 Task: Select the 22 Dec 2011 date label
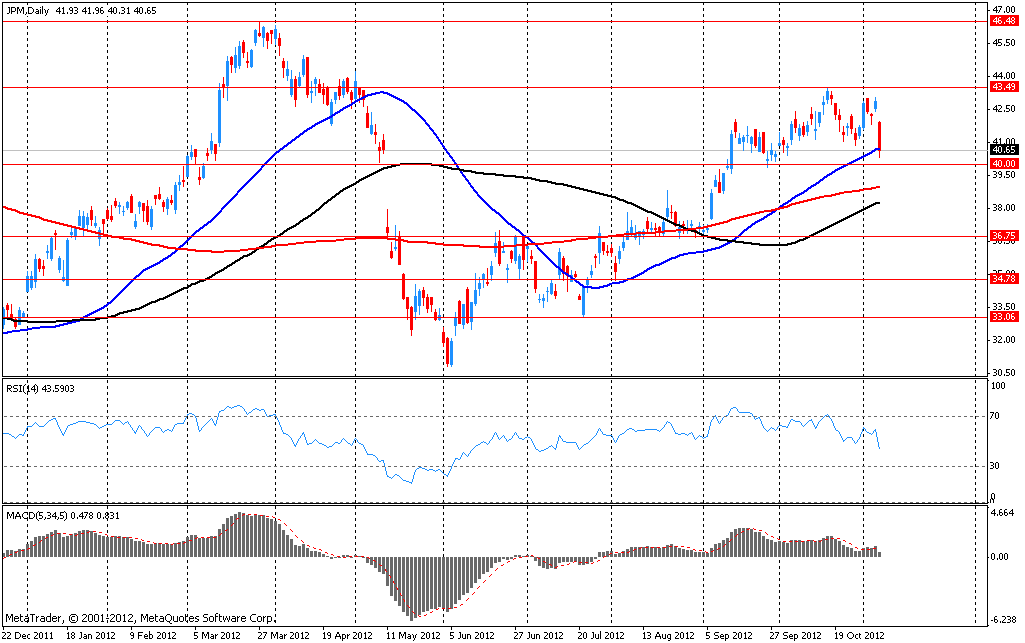pyautogui.click(x=27, y=635)
